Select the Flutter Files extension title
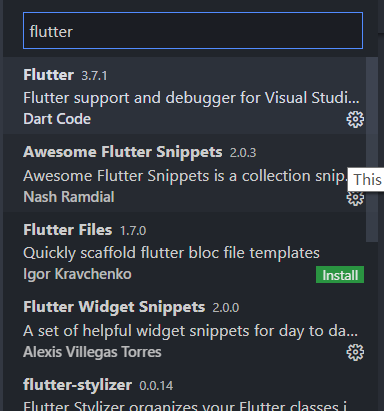Image resolution: width=384 pixels, height=411 pixels. [68, 230]
